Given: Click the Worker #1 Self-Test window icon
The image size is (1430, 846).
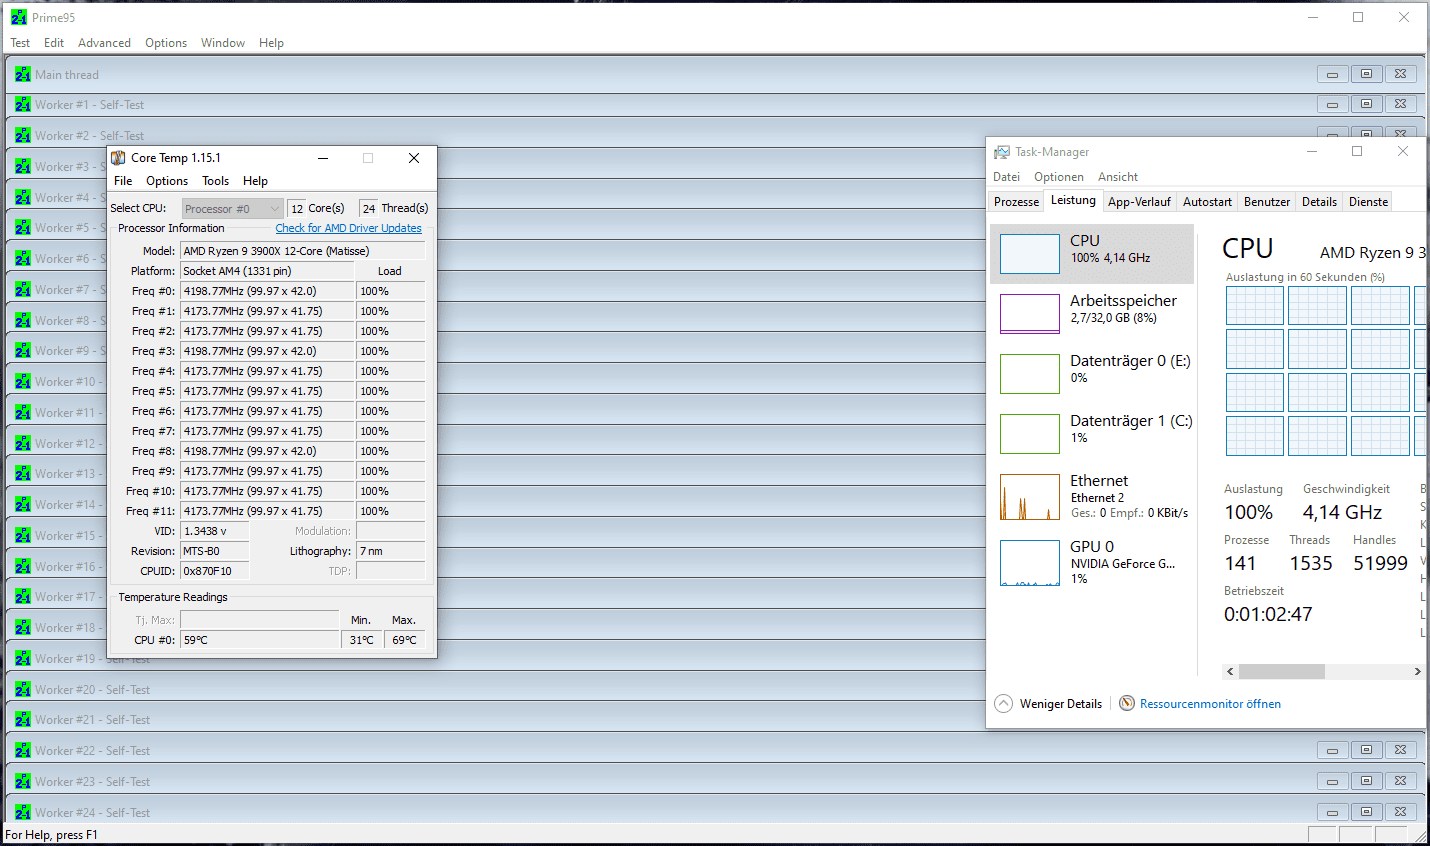Looking at the screenshot, I should tap(23, 104).
